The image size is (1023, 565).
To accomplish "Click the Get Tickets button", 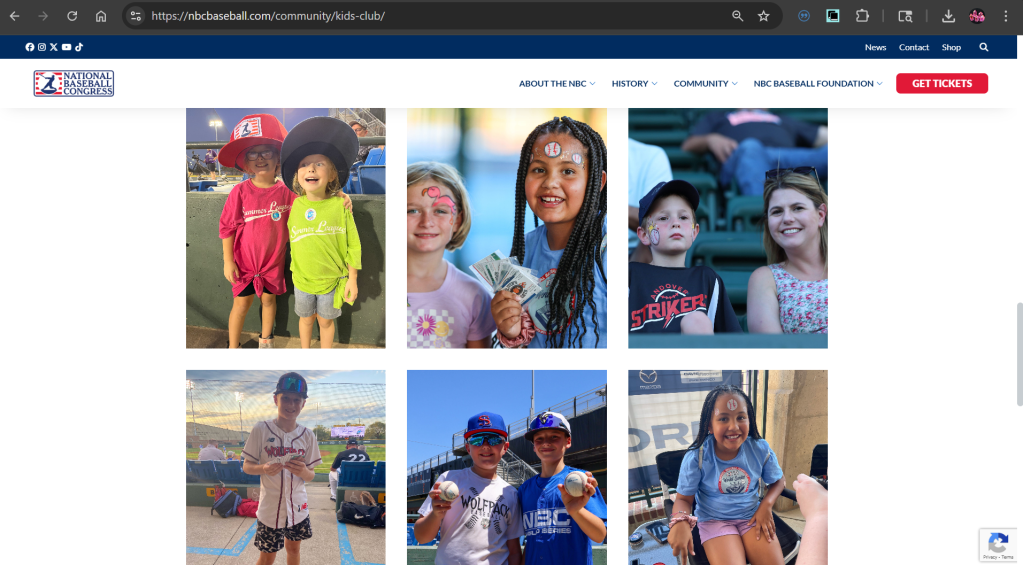I will (x=941, y=84).
